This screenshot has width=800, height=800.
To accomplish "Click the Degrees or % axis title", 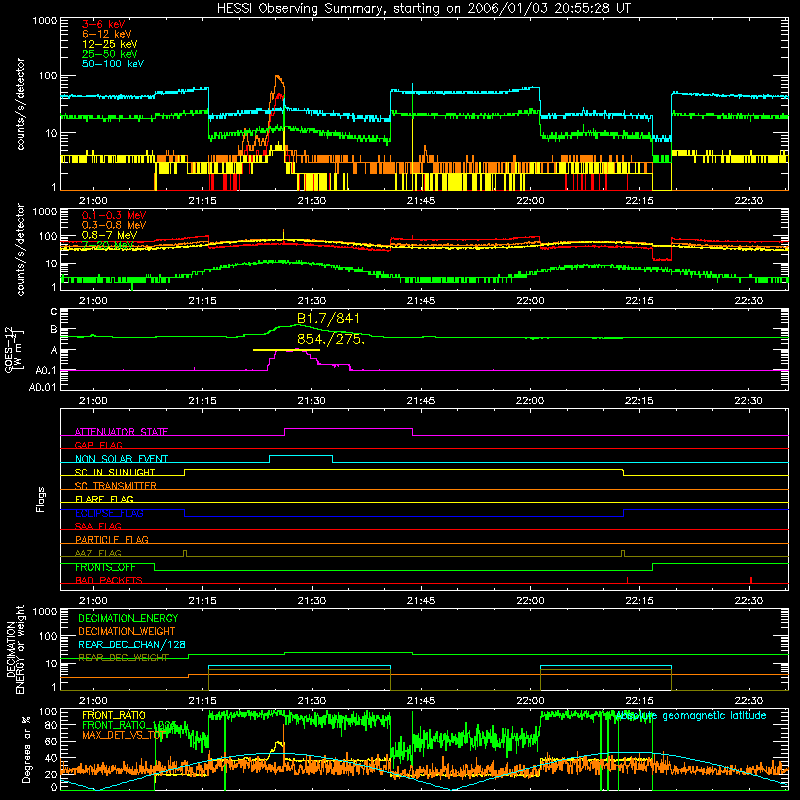I will click(x=26, y=749).
